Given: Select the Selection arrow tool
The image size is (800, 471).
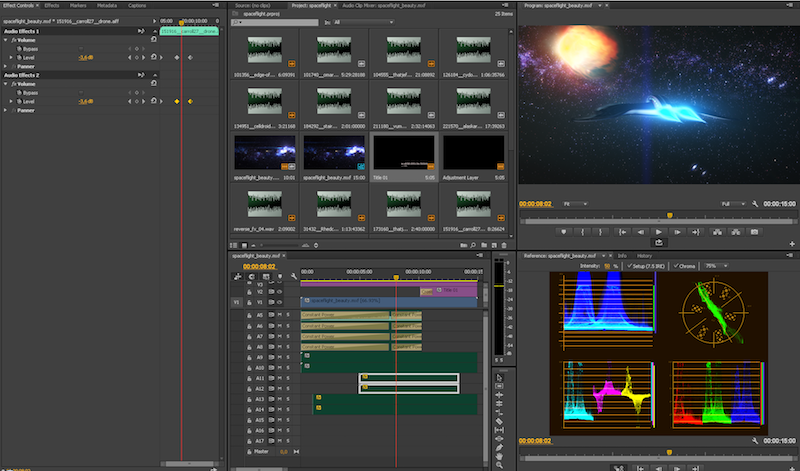Looking at the screenshot, I should [x=499, y=378].
